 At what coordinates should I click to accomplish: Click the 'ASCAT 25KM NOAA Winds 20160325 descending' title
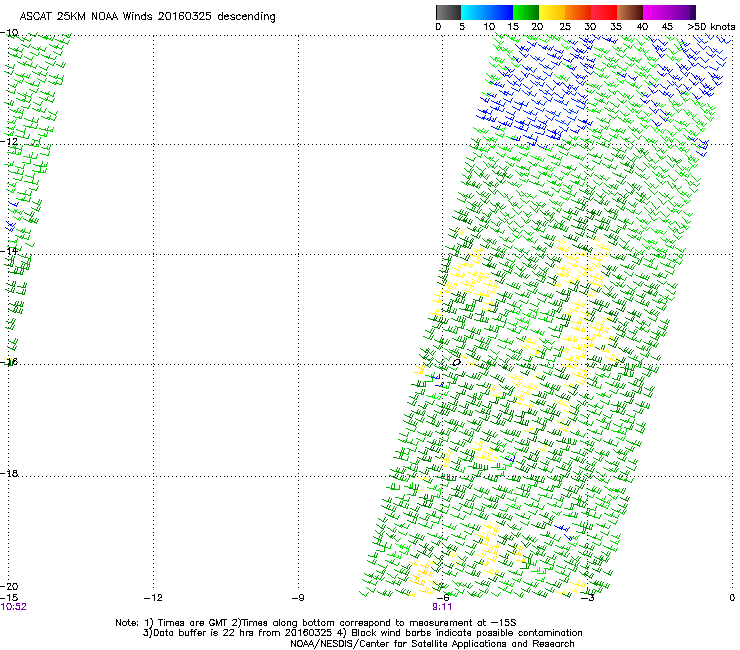pyautogui.click(x=148, y=17)
